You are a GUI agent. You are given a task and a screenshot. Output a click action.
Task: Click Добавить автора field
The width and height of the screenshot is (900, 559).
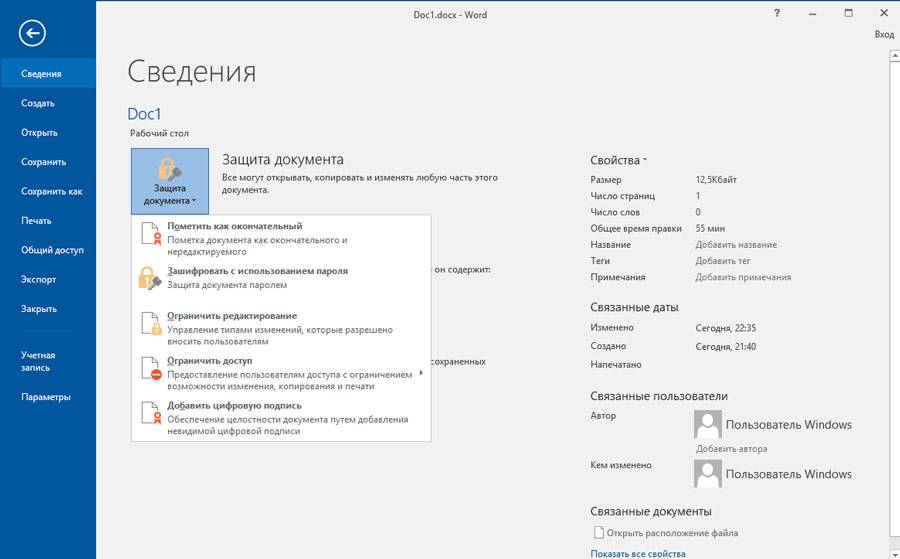click(x=731, y=449)
